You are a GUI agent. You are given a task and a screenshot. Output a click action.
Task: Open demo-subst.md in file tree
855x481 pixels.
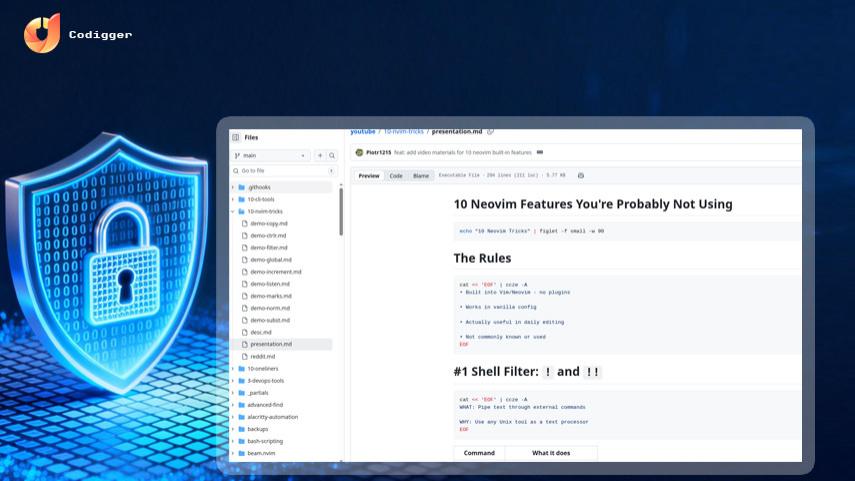[270, 320]
